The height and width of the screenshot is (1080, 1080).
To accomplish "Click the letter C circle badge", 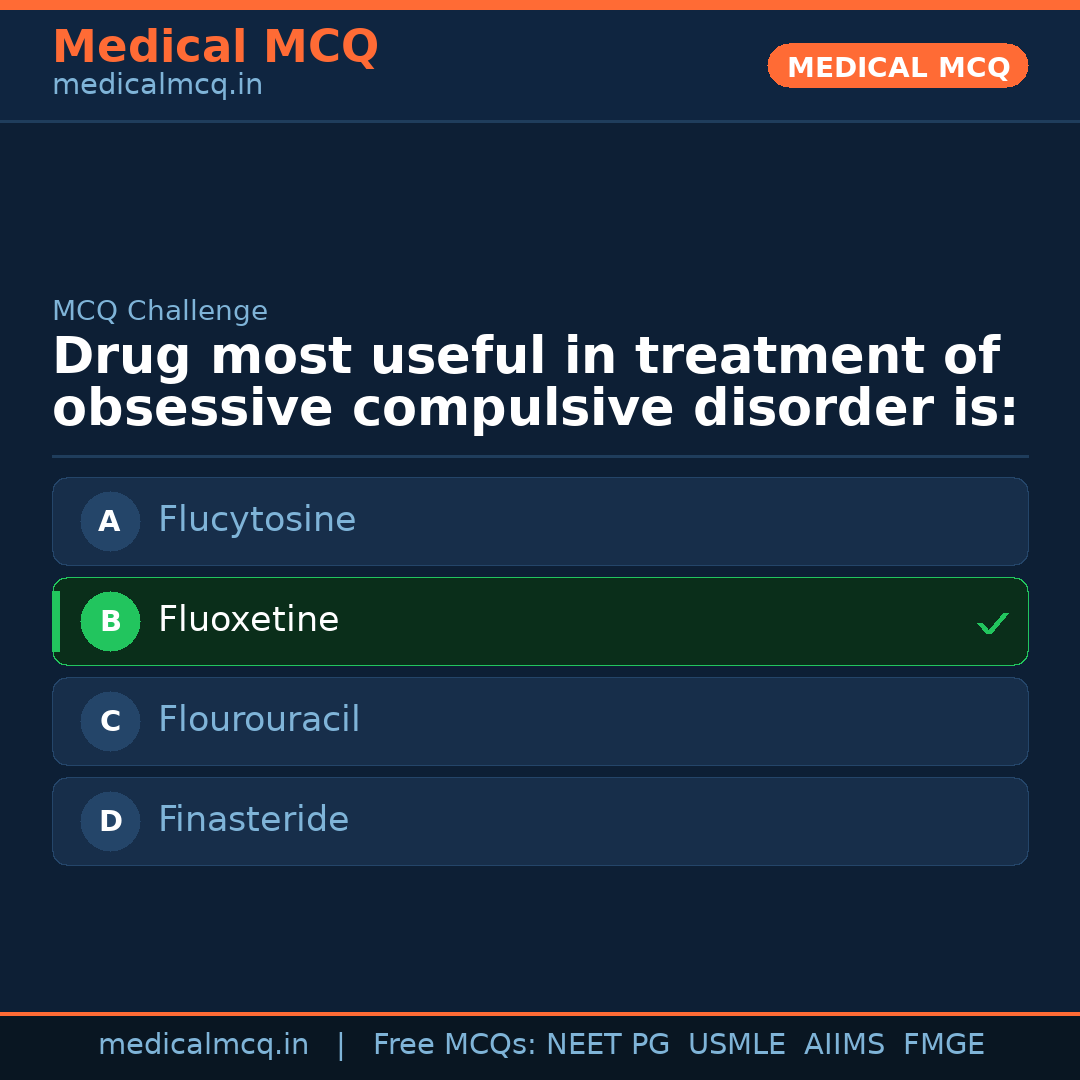I will click(110, 721).
